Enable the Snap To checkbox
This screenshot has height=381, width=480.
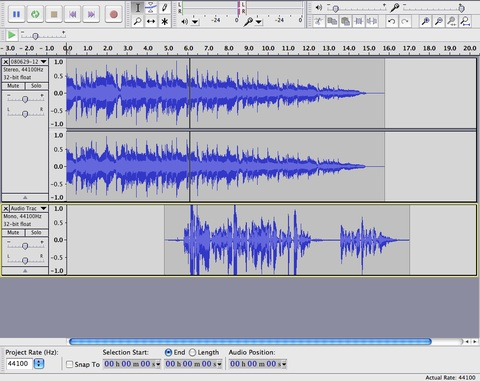[69, 364]
